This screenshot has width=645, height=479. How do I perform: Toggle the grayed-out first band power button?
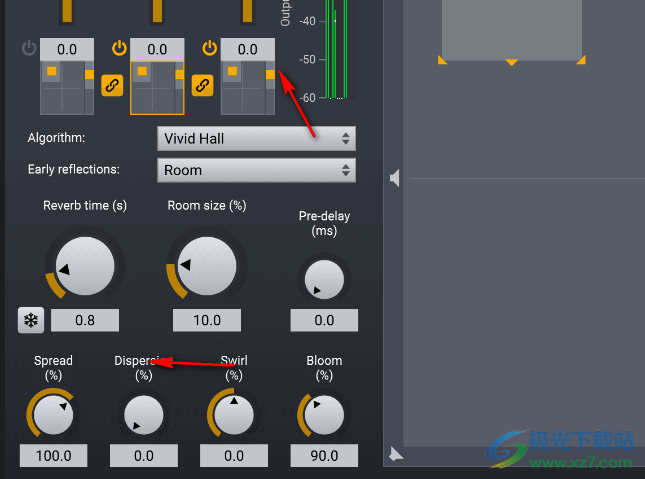point(29,48)
